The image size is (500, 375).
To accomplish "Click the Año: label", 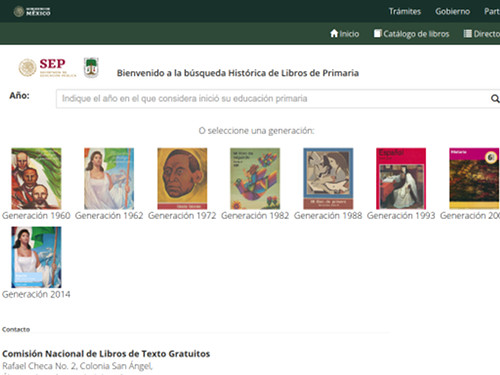I will tap(19, 96).
